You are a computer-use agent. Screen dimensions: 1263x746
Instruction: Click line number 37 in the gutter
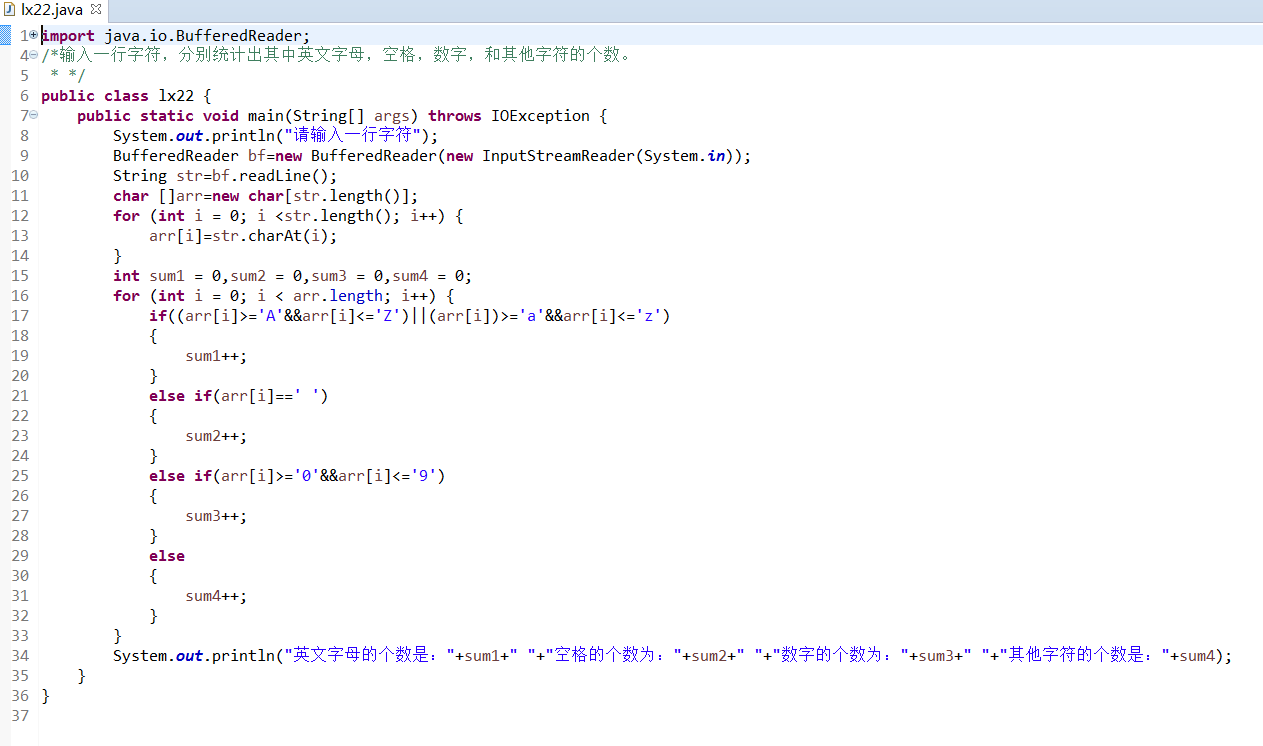tap(20, 716)
